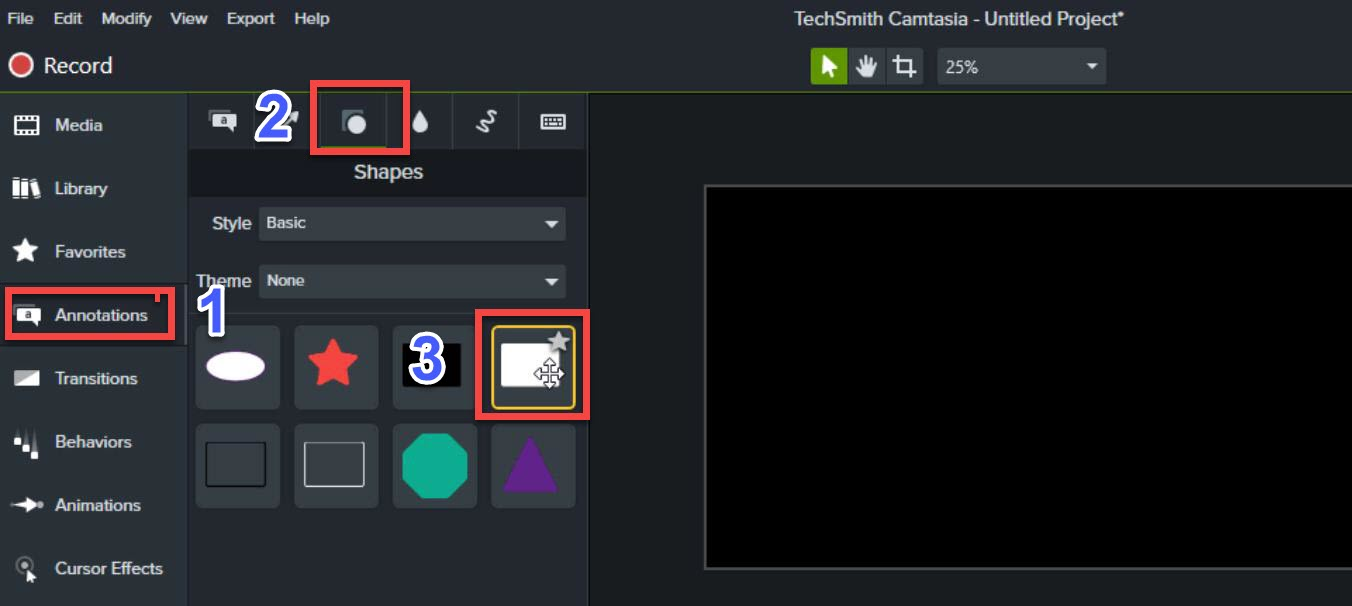Viewport: 1352px width, 606px height.
Task: Open the Media tab
Action: (94, 125)
